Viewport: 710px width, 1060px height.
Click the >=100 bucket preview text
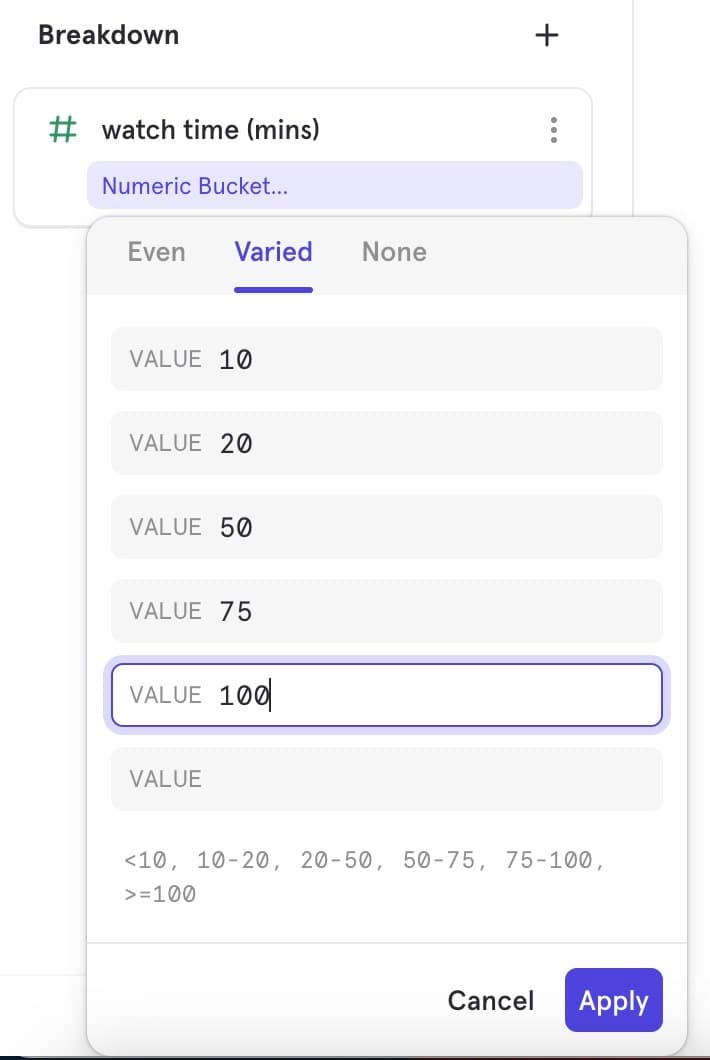pos(160,894)
